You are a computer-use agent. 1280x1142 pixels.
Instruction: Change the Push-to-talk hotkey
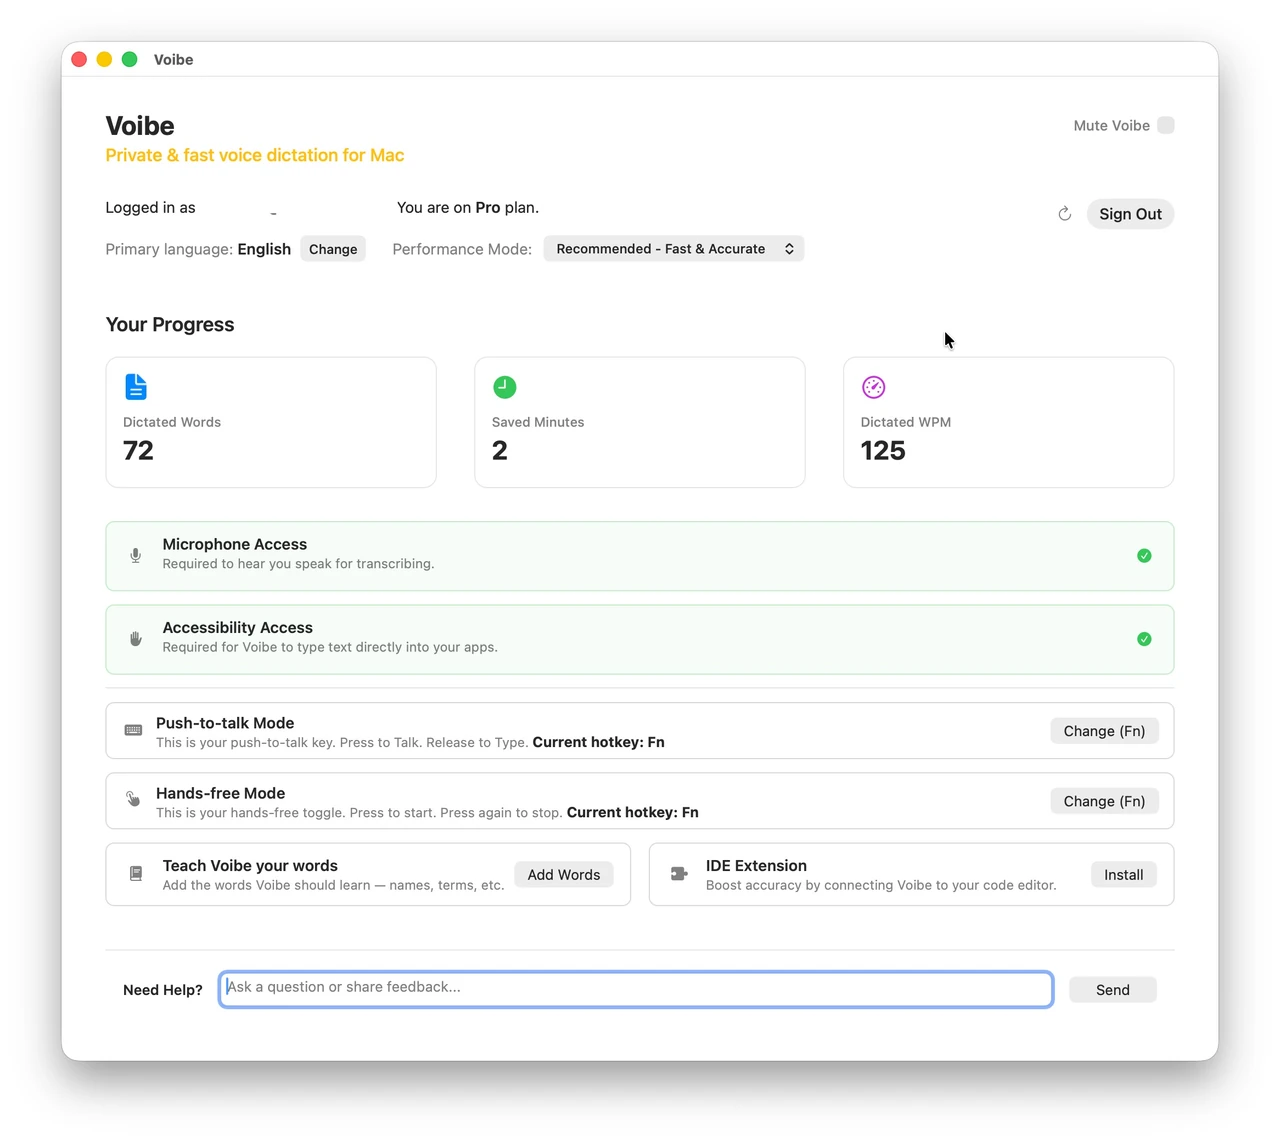[x=1104, y=731]
